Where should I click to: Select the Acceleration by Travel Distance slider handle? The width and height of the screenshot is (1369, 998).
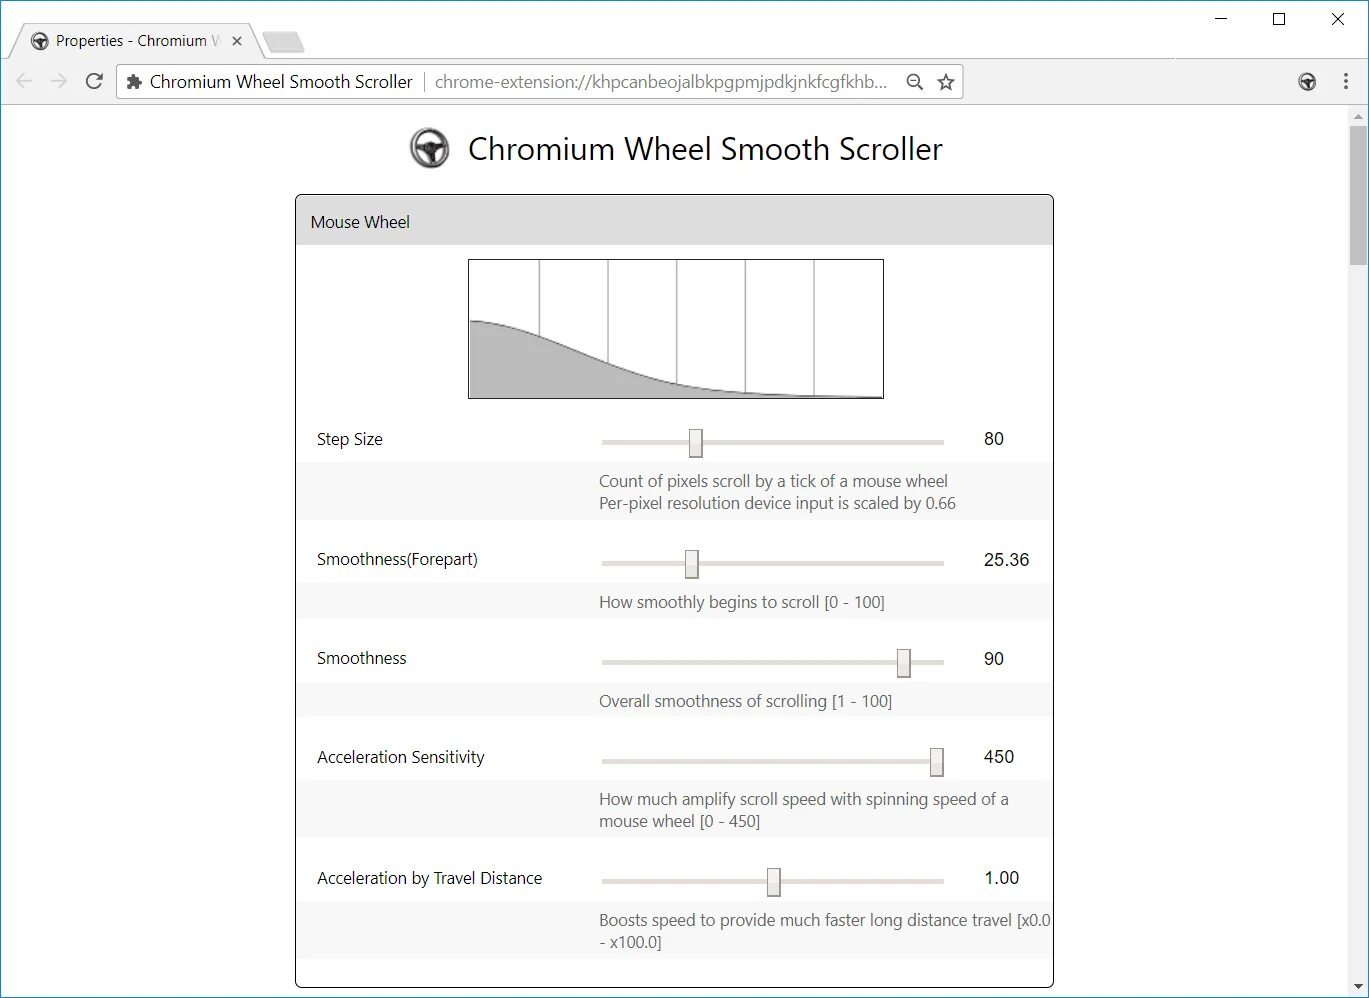point(773,881)
